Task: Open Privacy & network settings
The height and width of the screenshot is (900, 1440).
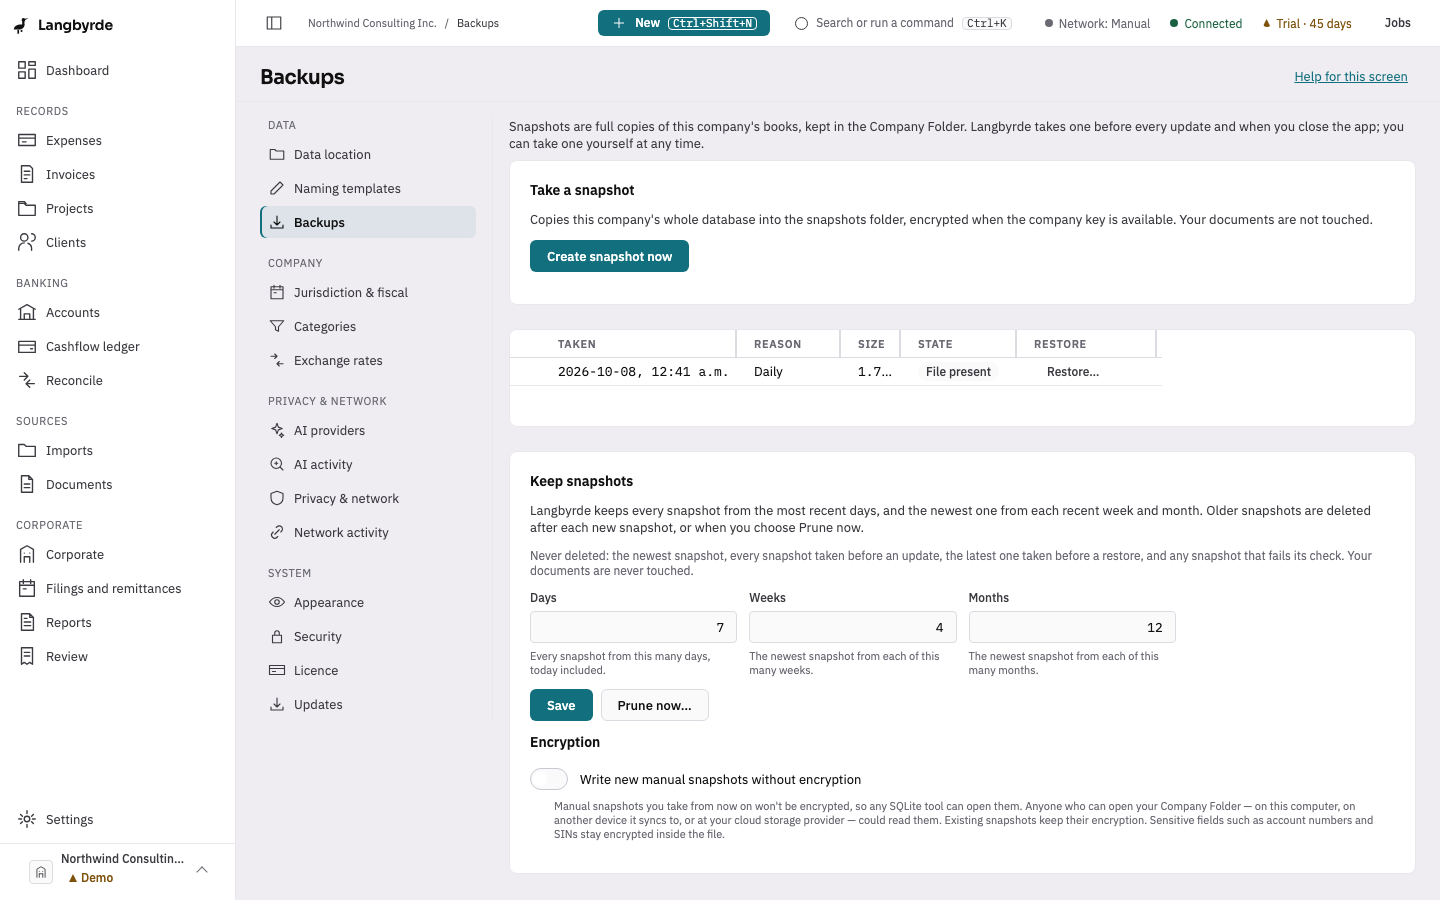Action: click(x=368, y=498)
